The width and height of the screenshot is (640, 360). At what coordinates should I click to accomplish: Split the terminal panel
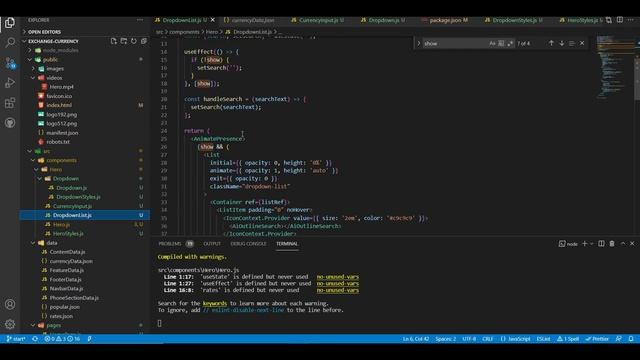tap(601, 244)
